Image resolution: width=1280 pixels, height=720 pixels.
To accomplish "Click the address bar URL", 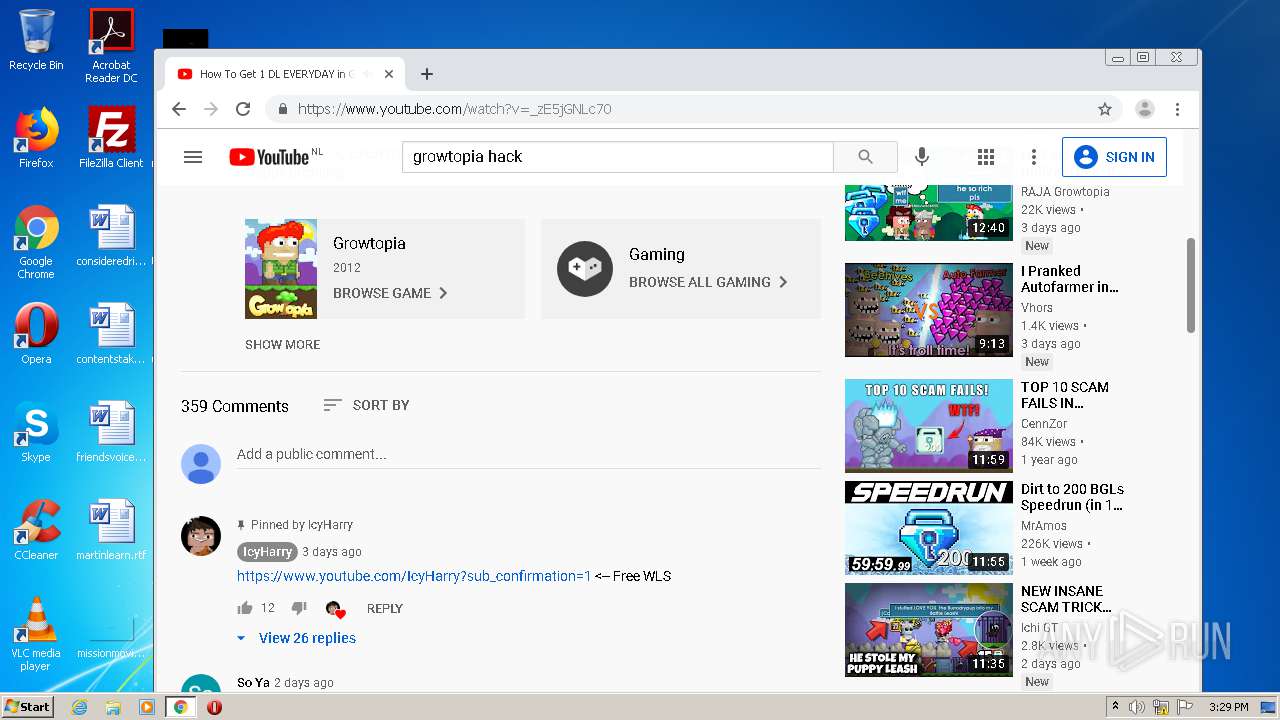I will pos(454,109).
